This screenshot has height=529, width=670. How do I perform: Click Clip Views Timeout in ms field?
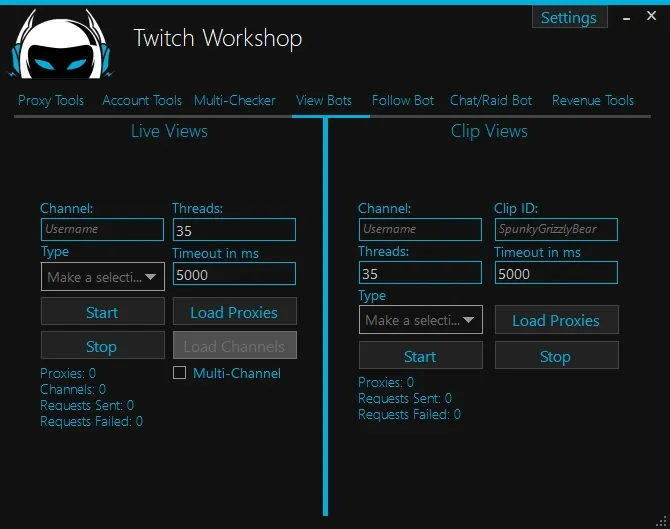(556, 273)
